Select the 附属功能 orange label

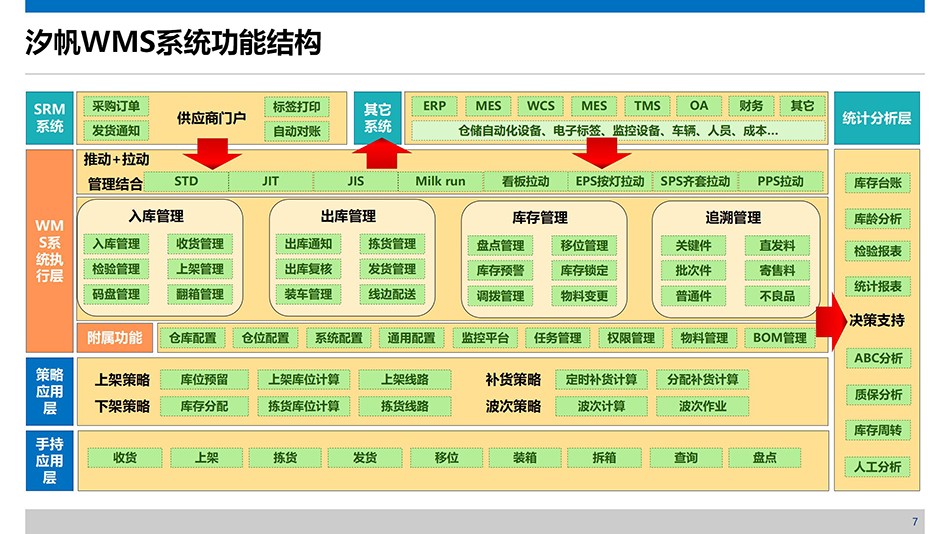[x=115, y=338]
